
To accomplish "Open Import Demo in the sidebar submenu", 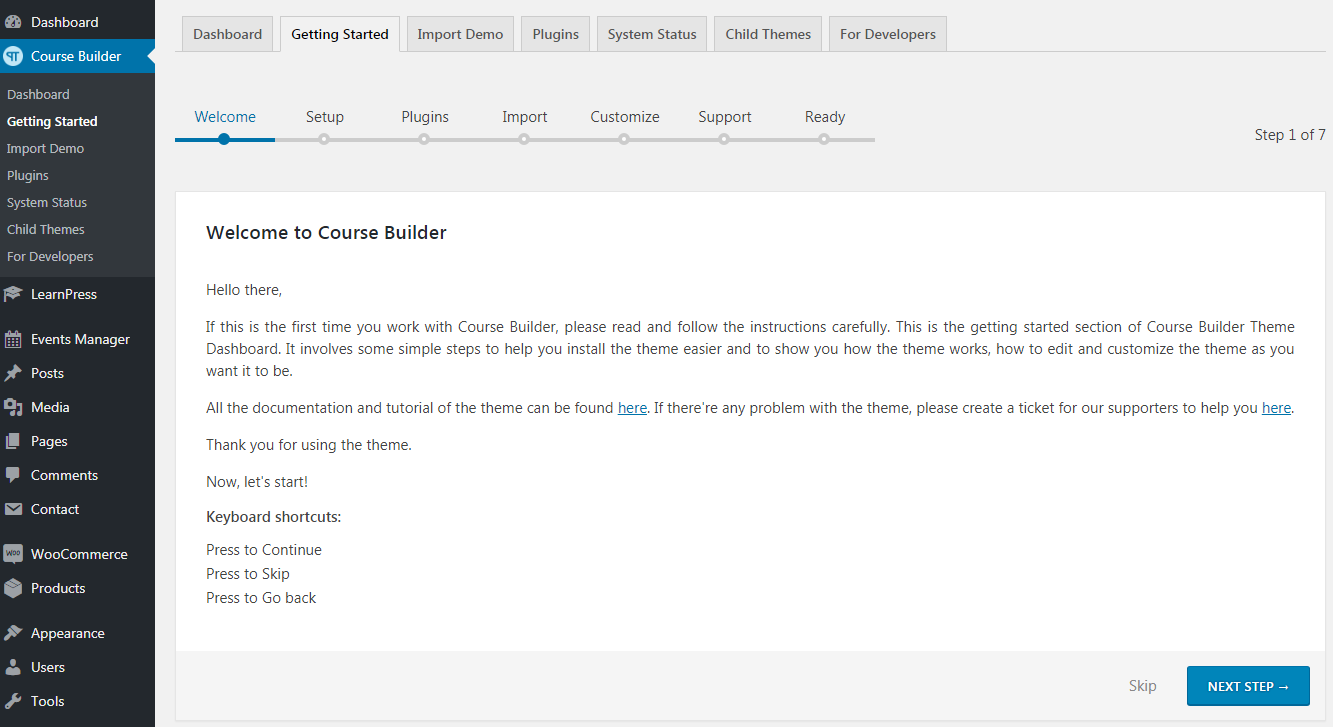I will (45, 148).
